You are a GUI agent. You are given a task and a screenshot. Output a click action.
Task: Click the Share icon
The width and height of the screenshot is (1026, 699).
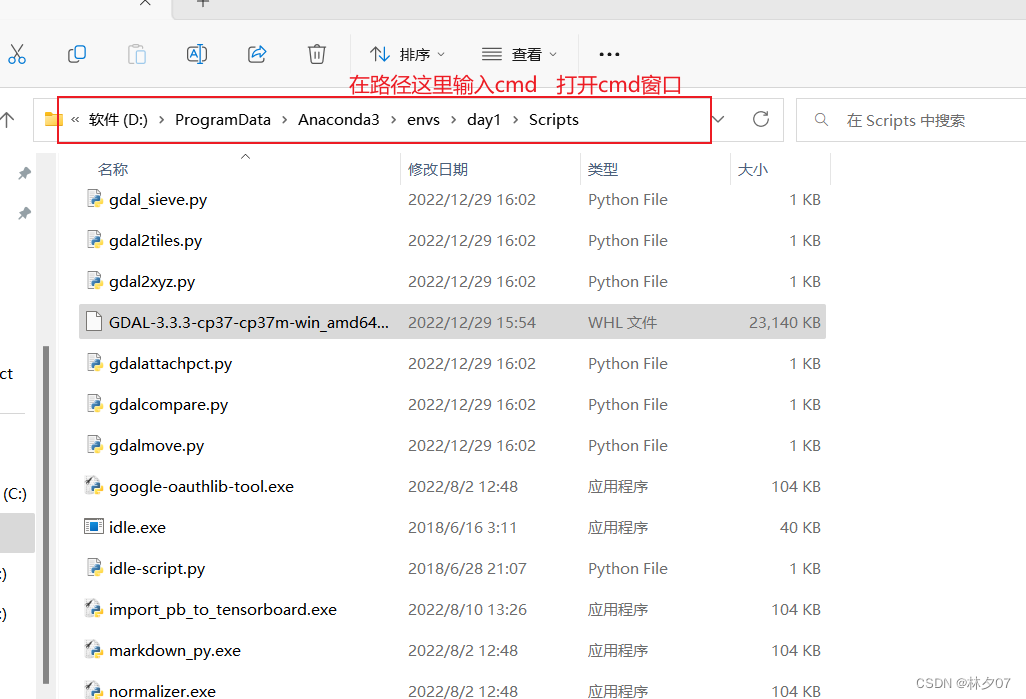pos(256,54)
